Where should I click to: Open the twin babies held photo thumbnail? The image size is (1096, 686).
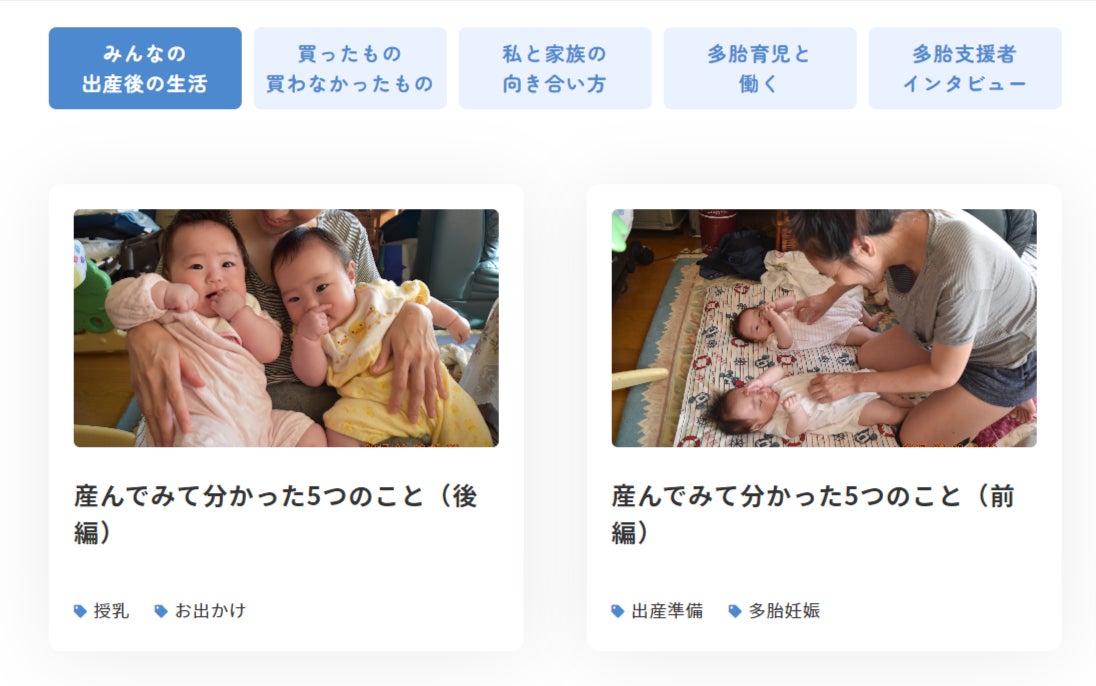[286, 328]
